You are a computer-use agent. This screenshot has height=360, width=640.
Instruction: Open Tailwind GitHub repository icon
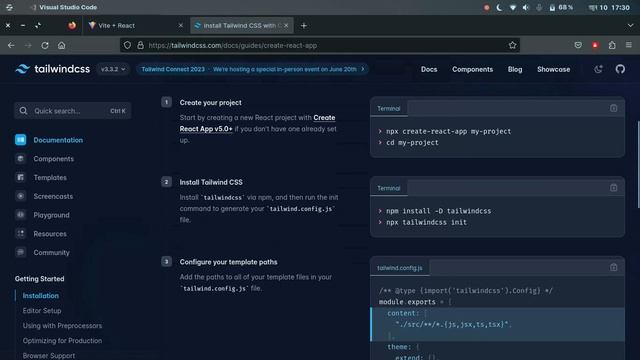click(x=620, y=69)
